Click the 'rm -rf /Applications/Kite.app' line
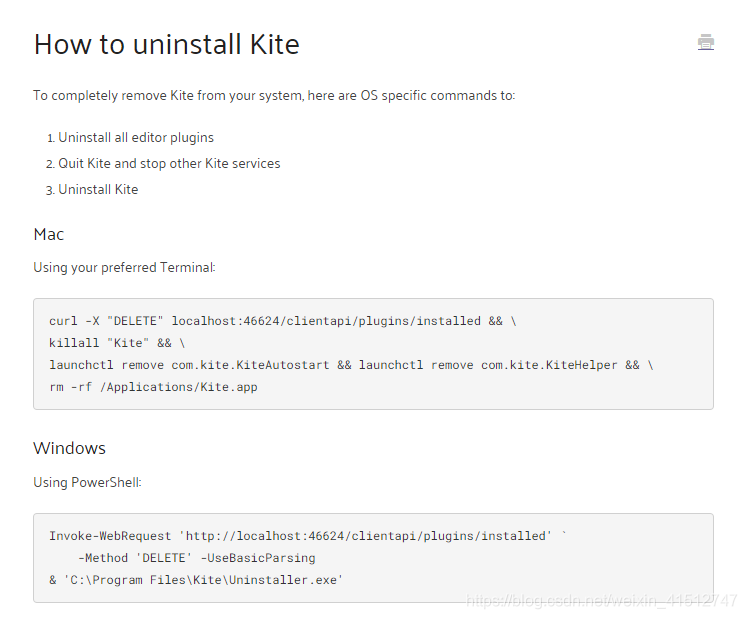The image size is (747, 619). tap(153, 387)
